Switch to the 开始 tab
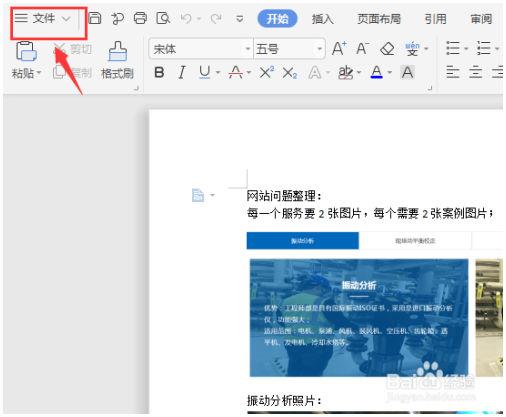Image resolution: width=506 pixels, height=417 pixels. coord(277,19)
